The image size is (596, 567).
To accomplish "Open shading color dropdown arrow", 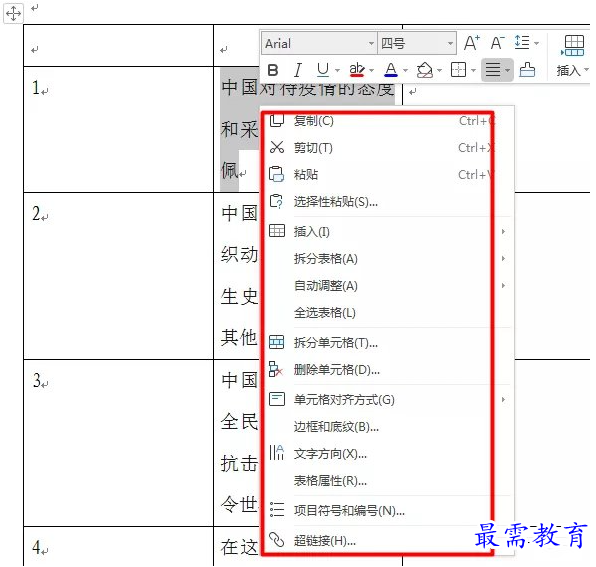I will [439, 70].
